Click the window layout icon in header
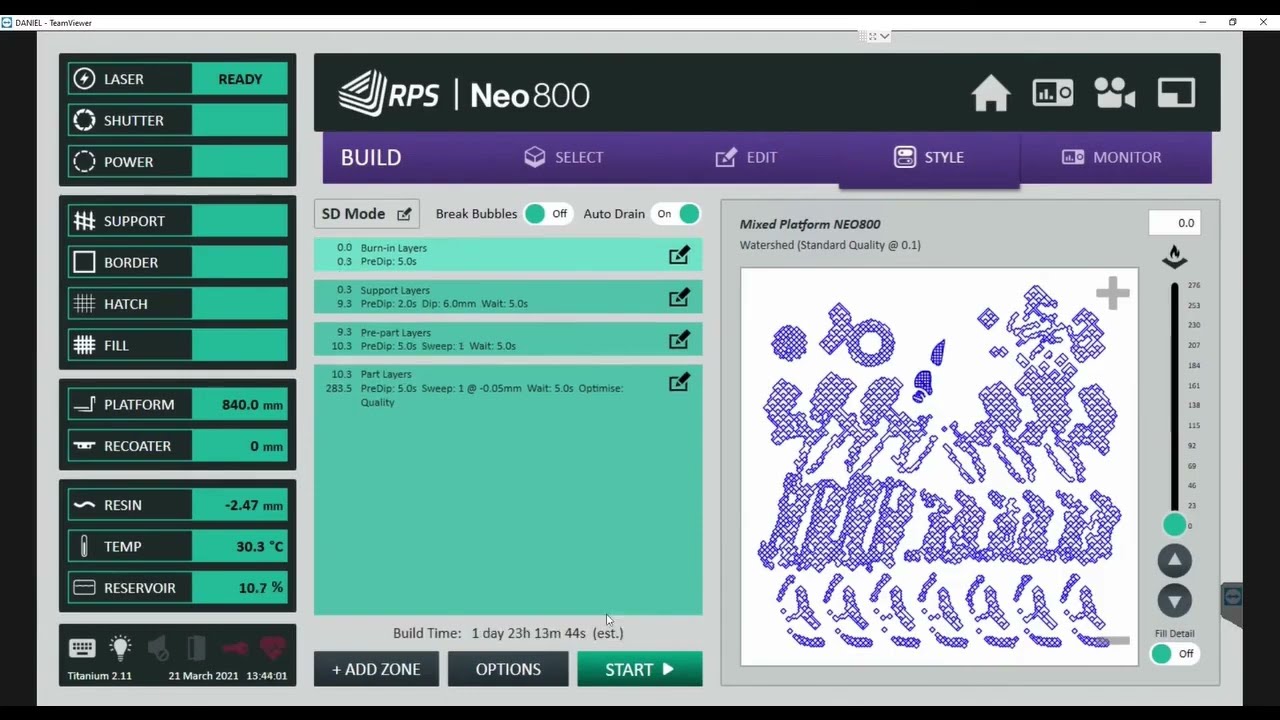Image resolution: width=1280 pixels, height=720 pixels. point(1176,94)
